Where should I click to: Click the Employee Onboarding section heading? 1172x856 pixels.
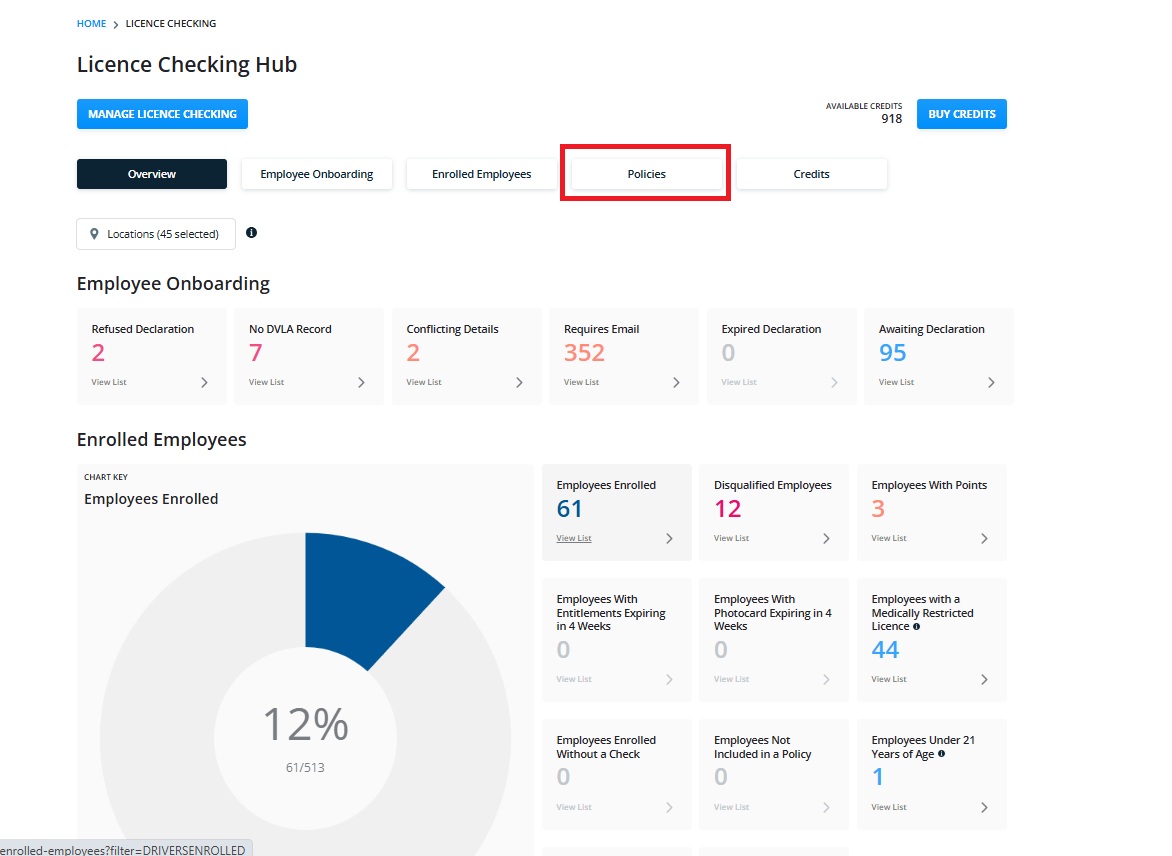coord(173,284)
